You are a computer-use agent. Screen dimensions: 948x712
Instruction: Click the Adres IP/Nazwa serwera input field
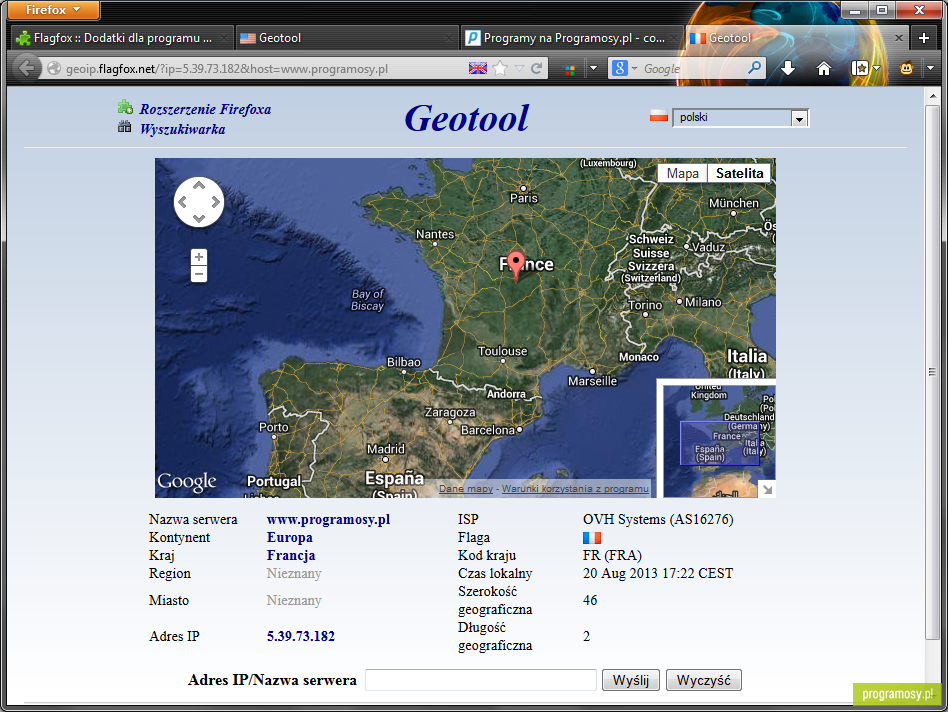481,681
